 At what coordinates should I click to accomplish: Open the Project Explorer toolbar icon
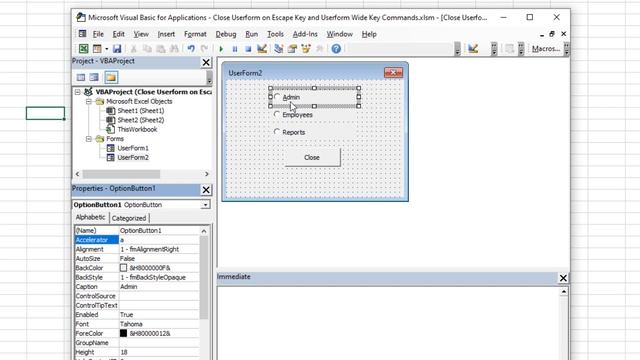(x=279, y=49)
